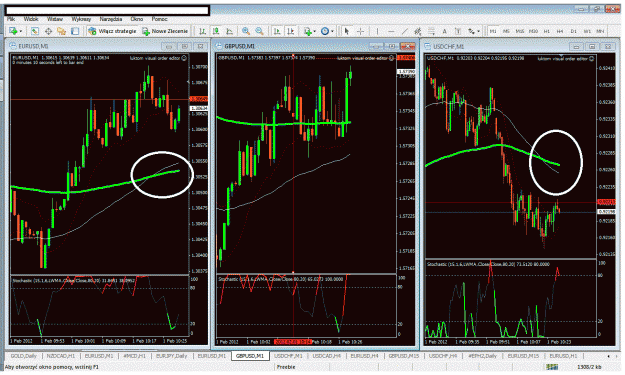Toggle chart shift icon
The height and width of the screenshot is (375, 625).
coord(290,31)
